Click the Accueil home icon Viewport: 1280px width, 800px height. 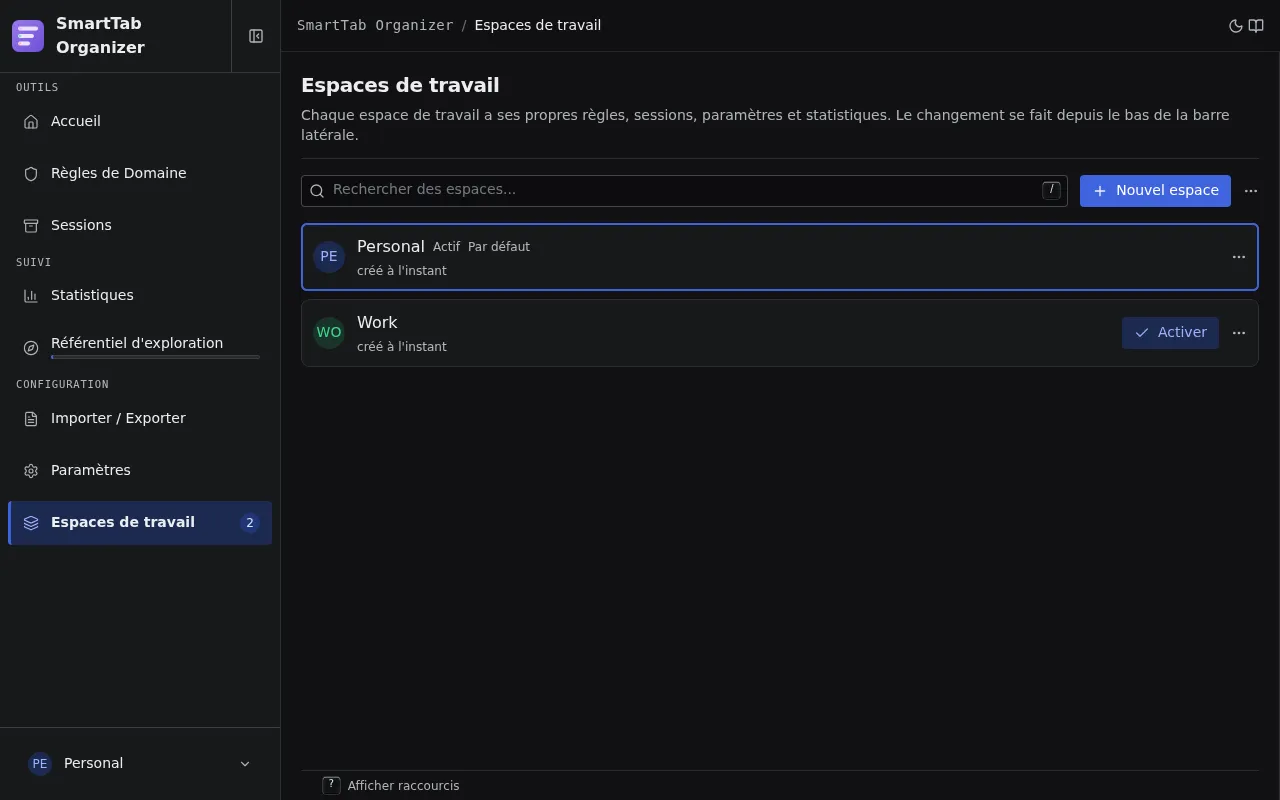click(x=31, y=121)
